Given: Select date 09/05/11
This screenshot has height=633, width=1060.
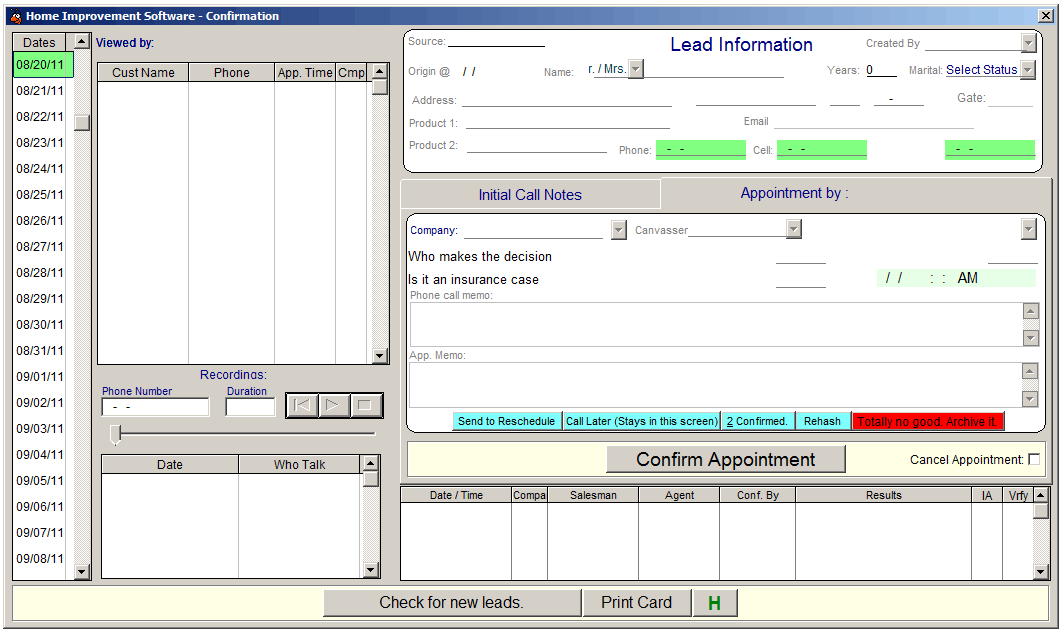Looking at the screenshot, I should 41,481.
